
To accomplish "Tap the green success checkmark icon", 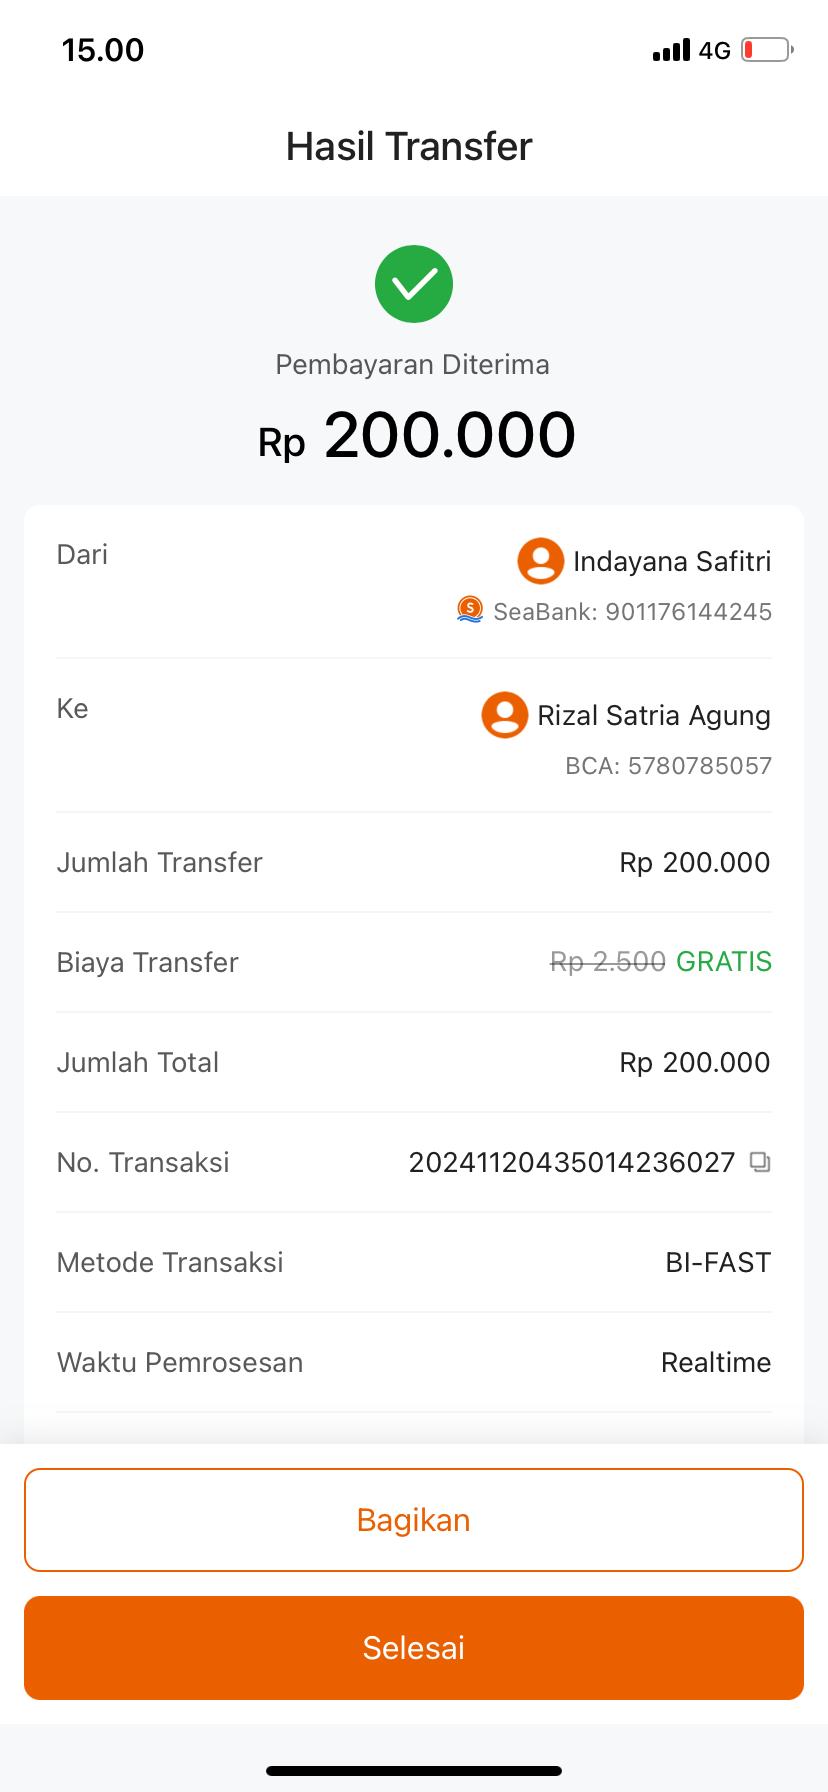I will tap(414, 284).
